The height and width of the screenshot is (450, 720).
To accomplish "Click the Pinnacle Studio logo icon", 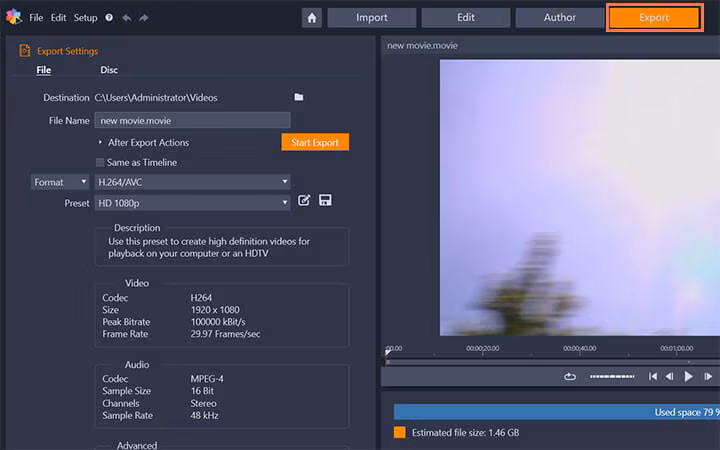I will coord(14,17).
